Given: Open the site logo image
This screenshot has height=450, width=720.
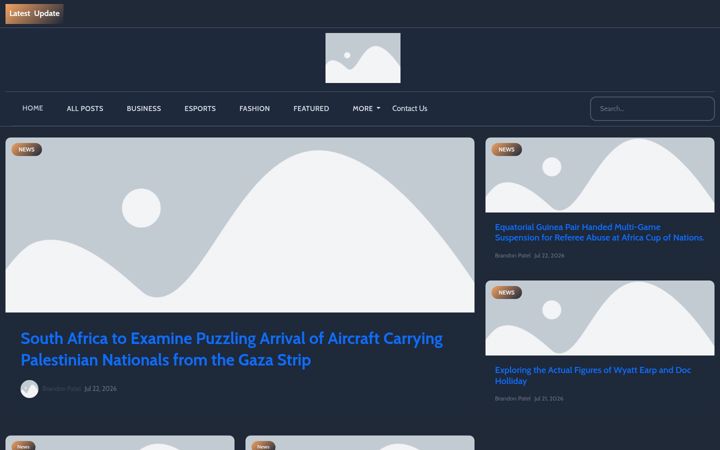Looking at the screenshot, I should point(363,58).
